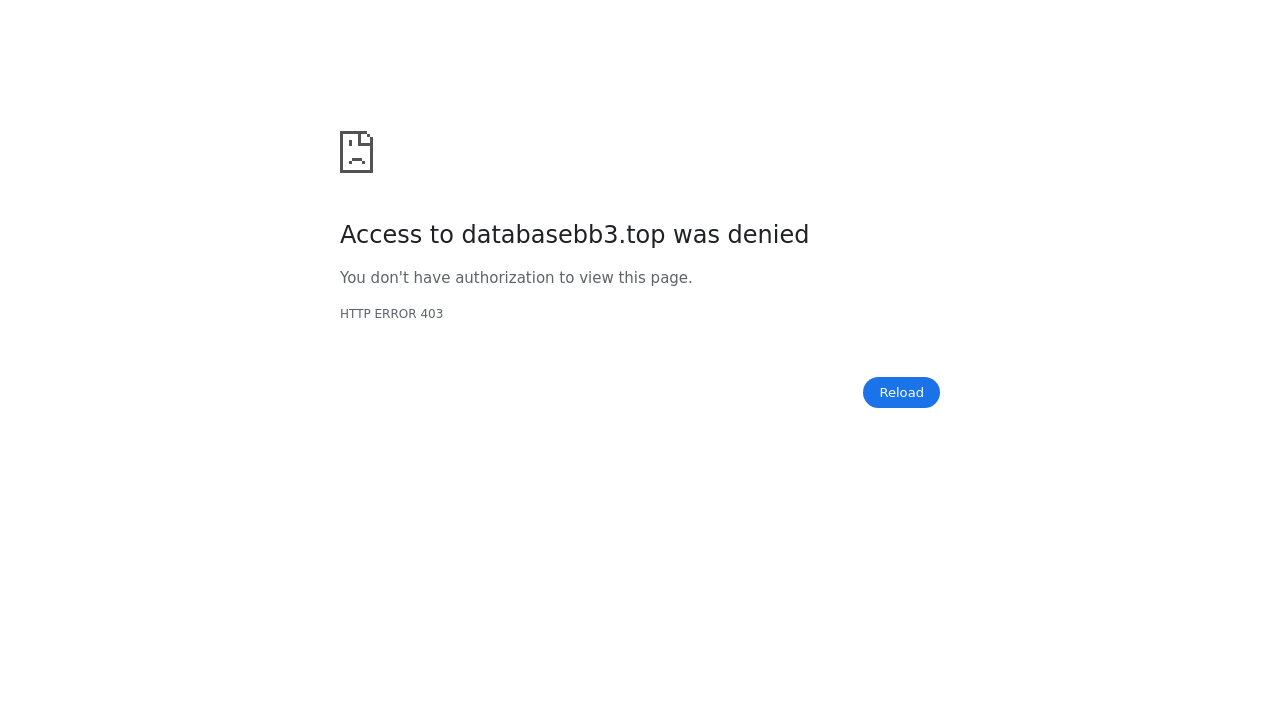Click the HTTP ERROR 403 code text
The width and height of the screenshot is (1280, 720).
point(391,314)
